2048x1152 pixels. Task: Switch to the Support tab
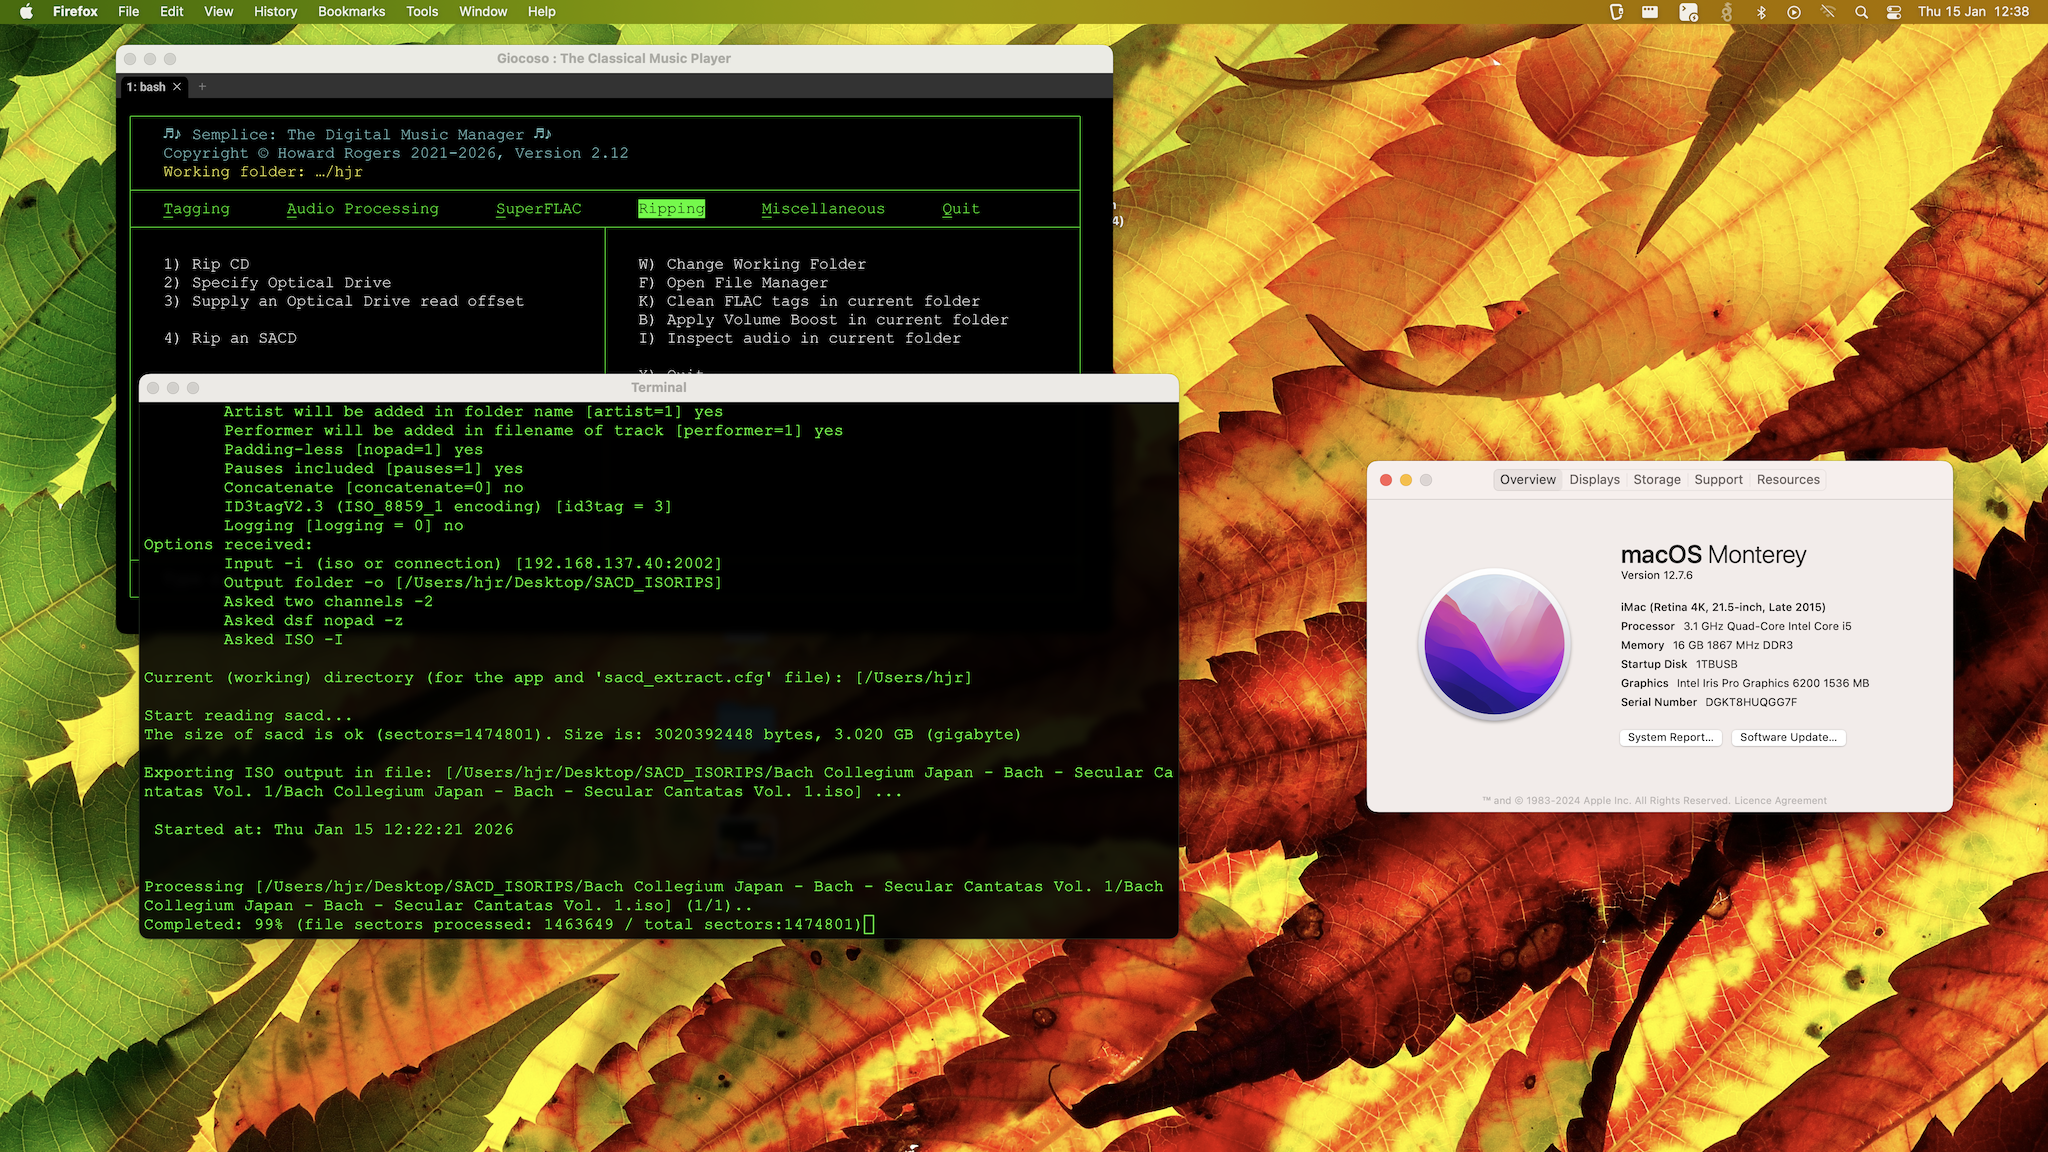[x=1718, y=479]
